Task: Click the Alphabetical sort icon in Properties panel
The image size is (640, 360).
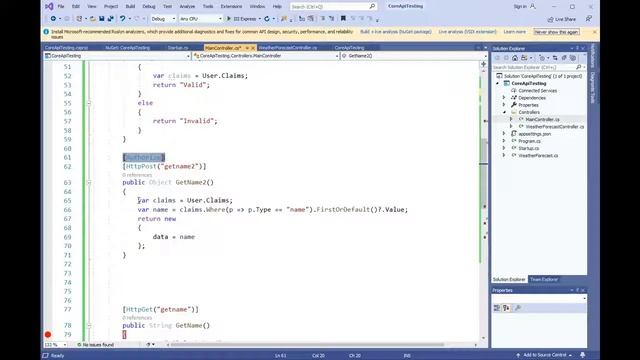Action: click(x=506, y=308)
